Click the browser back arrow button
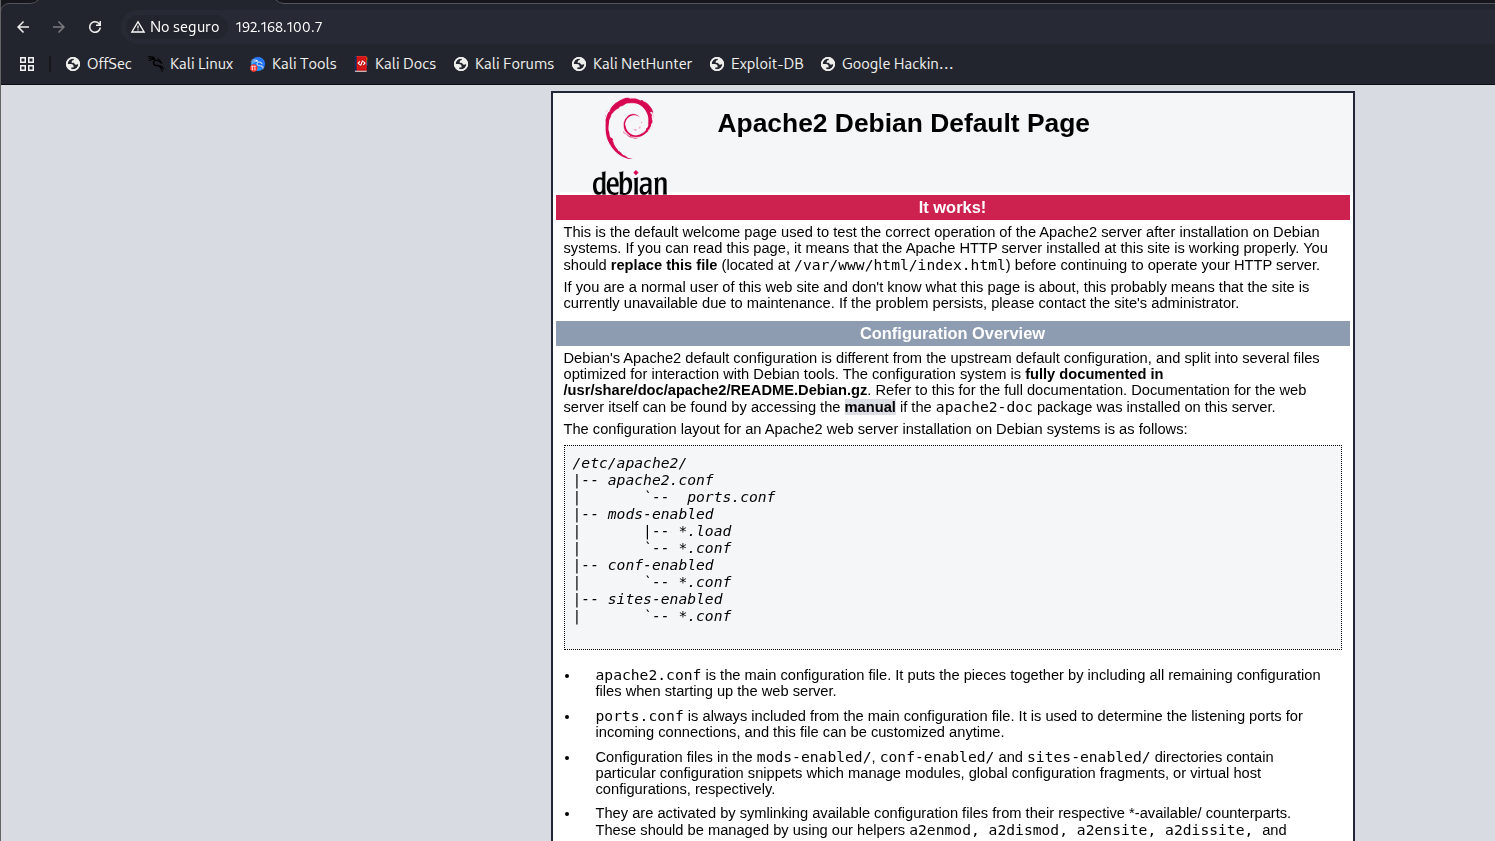The image size is (1495, 841). [23, 27]
